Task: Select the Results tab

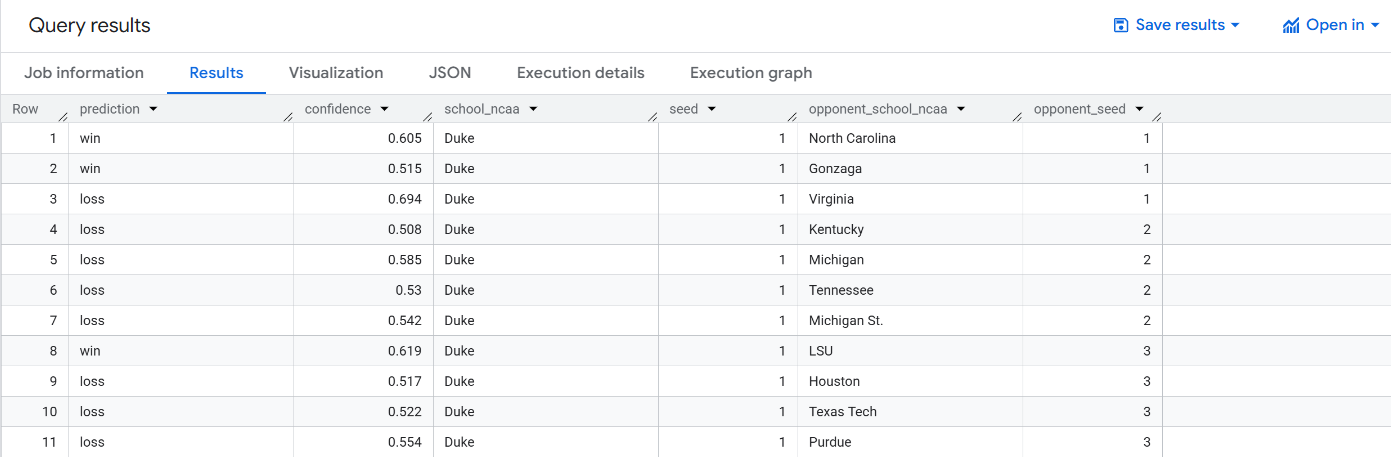Action: coord(216,73)
